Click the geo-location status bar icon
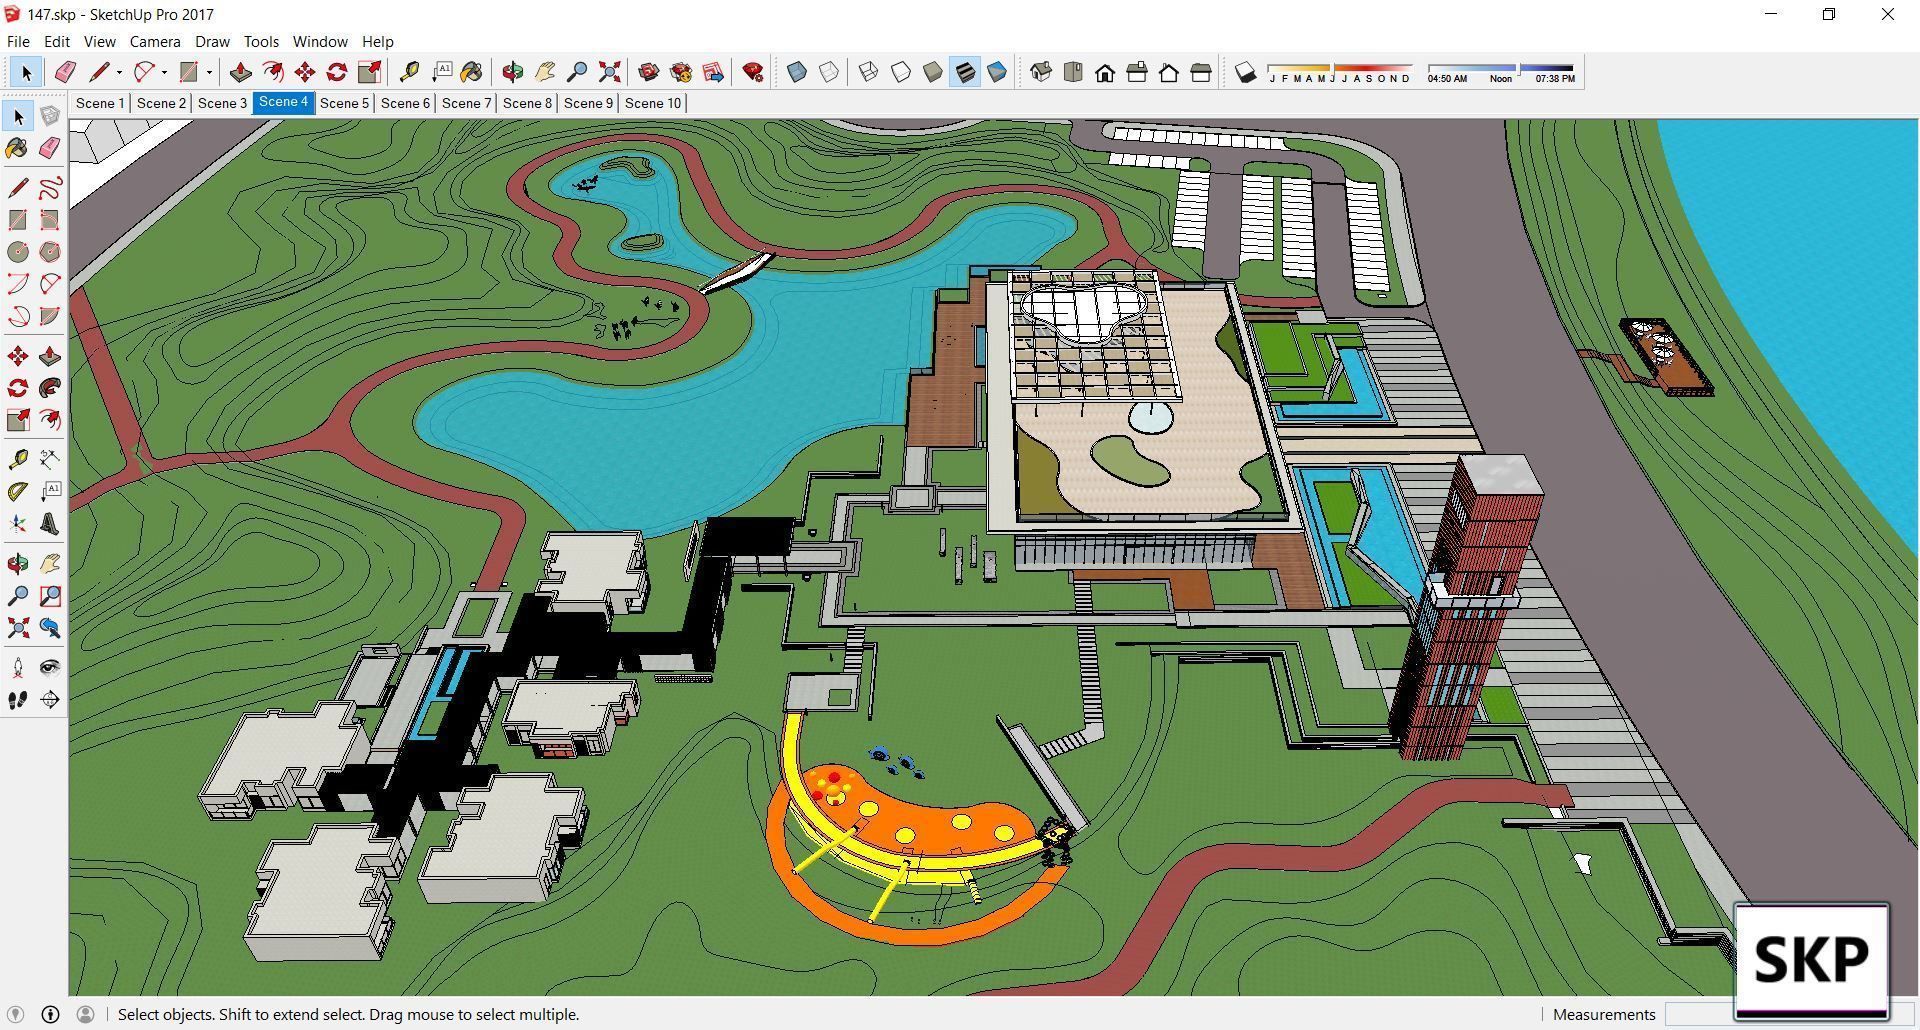Image resolution: width=1920 pixels, height=1030 pixels. 15,1014
